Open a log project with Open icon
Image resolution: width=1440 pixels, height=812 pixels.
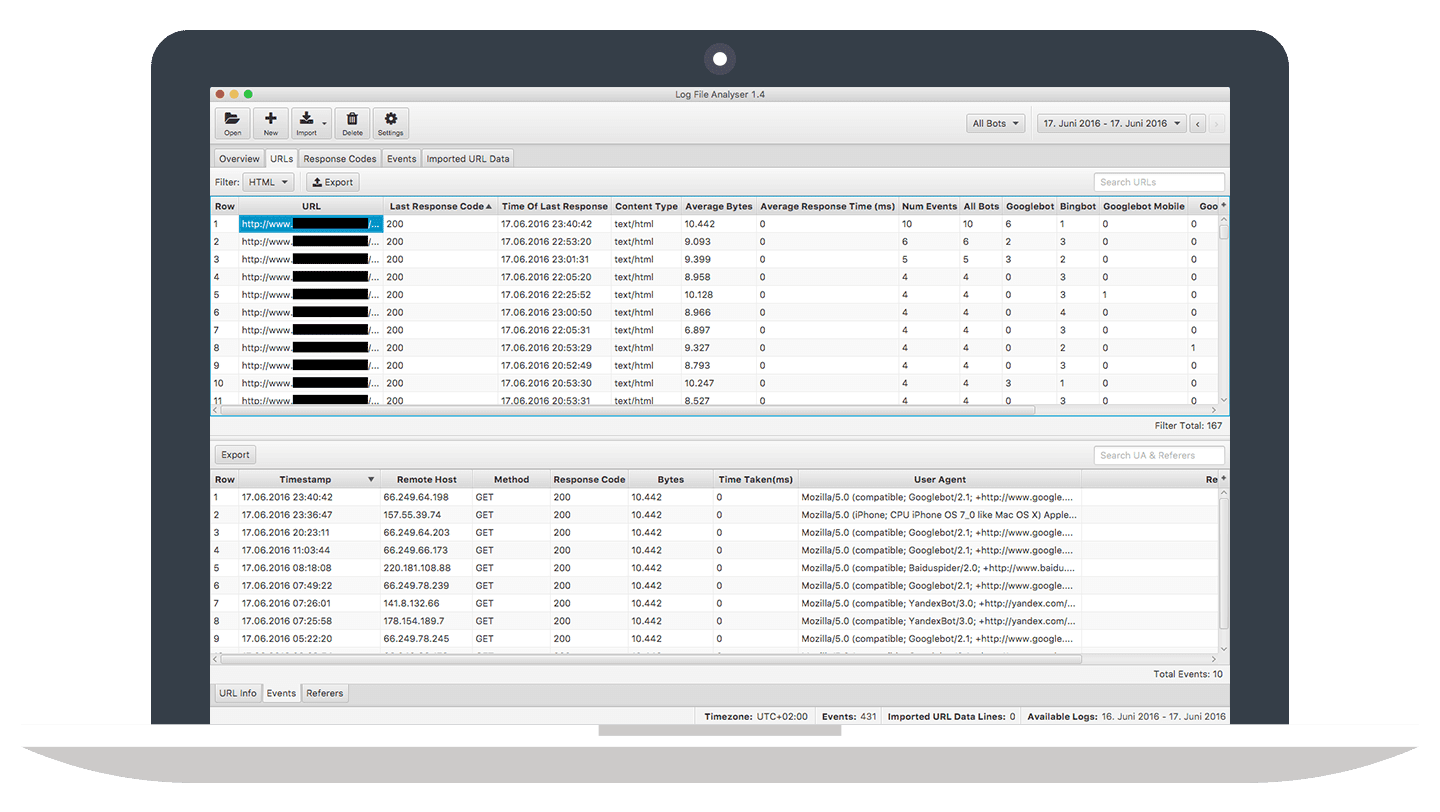232,123
